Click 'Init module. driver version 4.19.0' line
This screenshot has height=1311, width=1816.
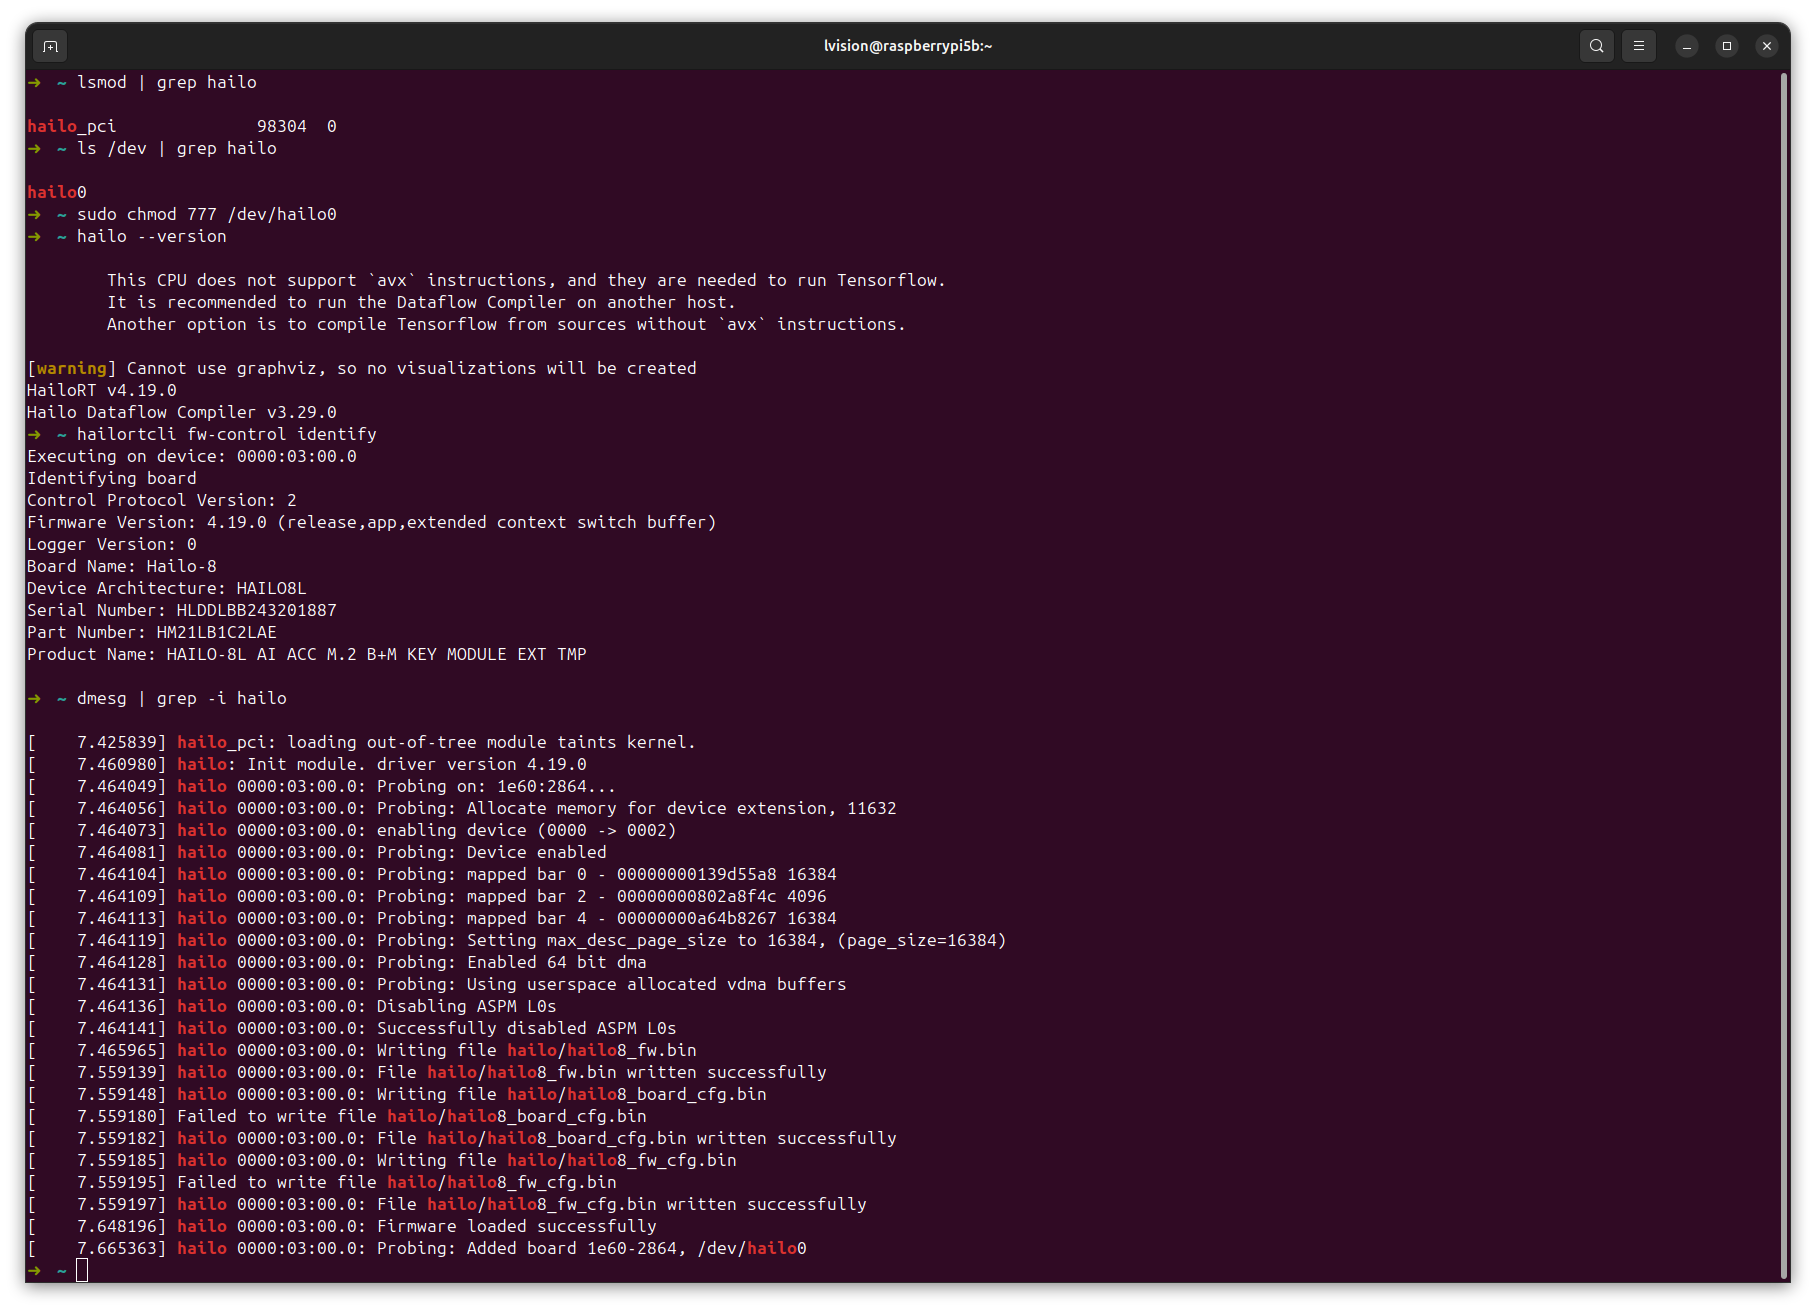pyautogui.click(x=307, y=765)
